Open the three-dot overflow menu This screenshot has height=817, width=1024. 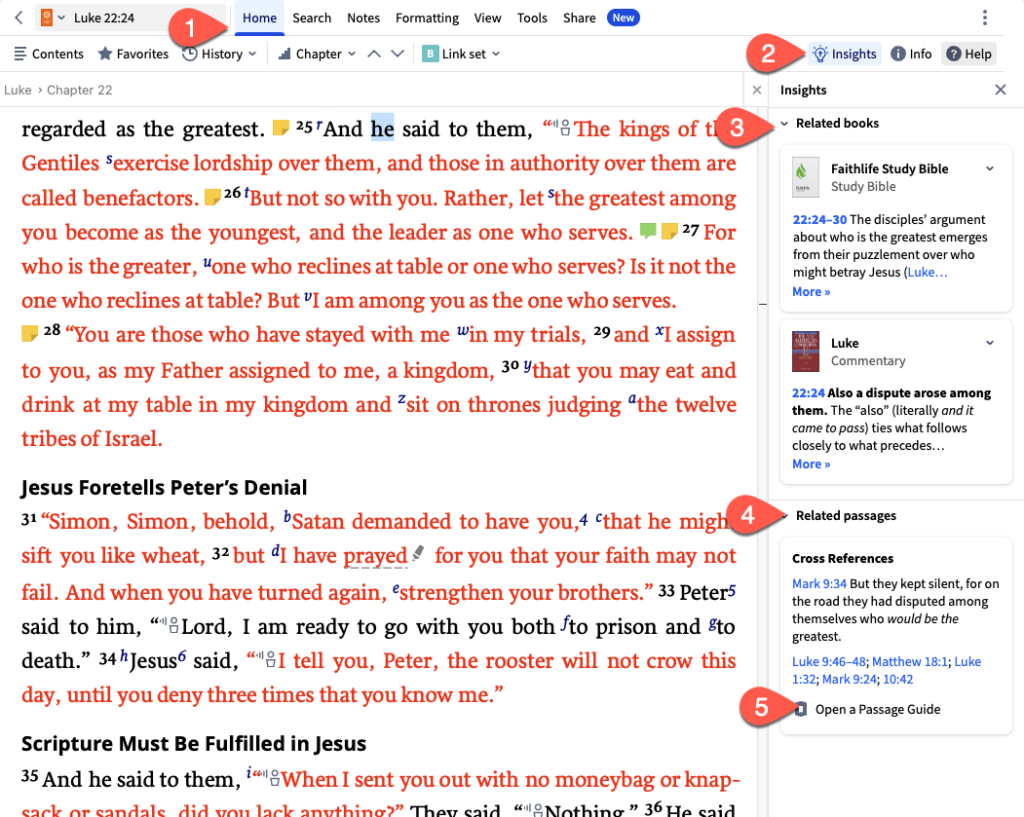pos(985,18)
